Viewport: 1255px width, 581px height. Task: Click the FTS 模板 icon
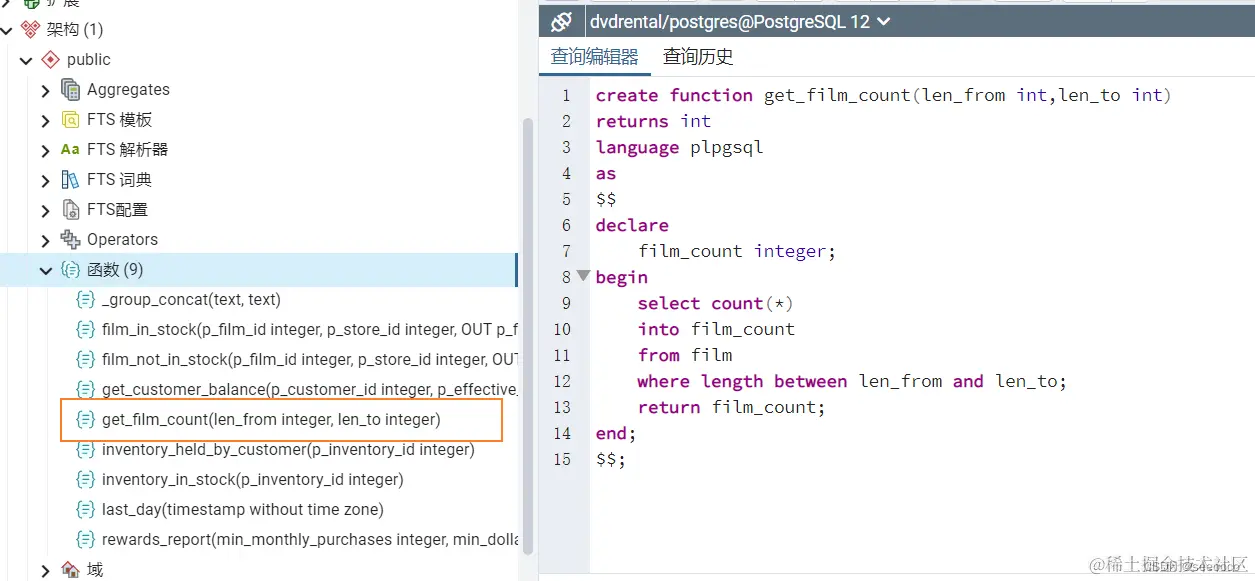point(70,120)
